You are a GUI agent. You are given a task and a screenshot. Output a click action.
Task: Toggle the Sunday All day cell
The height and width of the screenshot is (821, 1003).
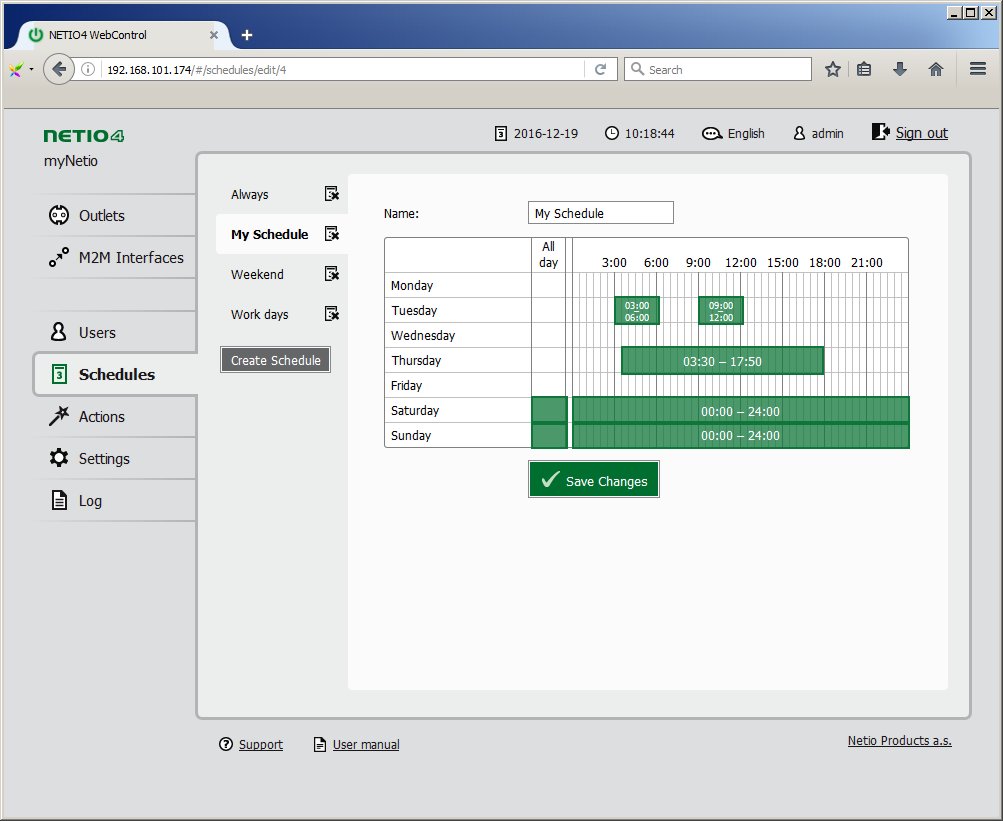(x=549, y=435)
